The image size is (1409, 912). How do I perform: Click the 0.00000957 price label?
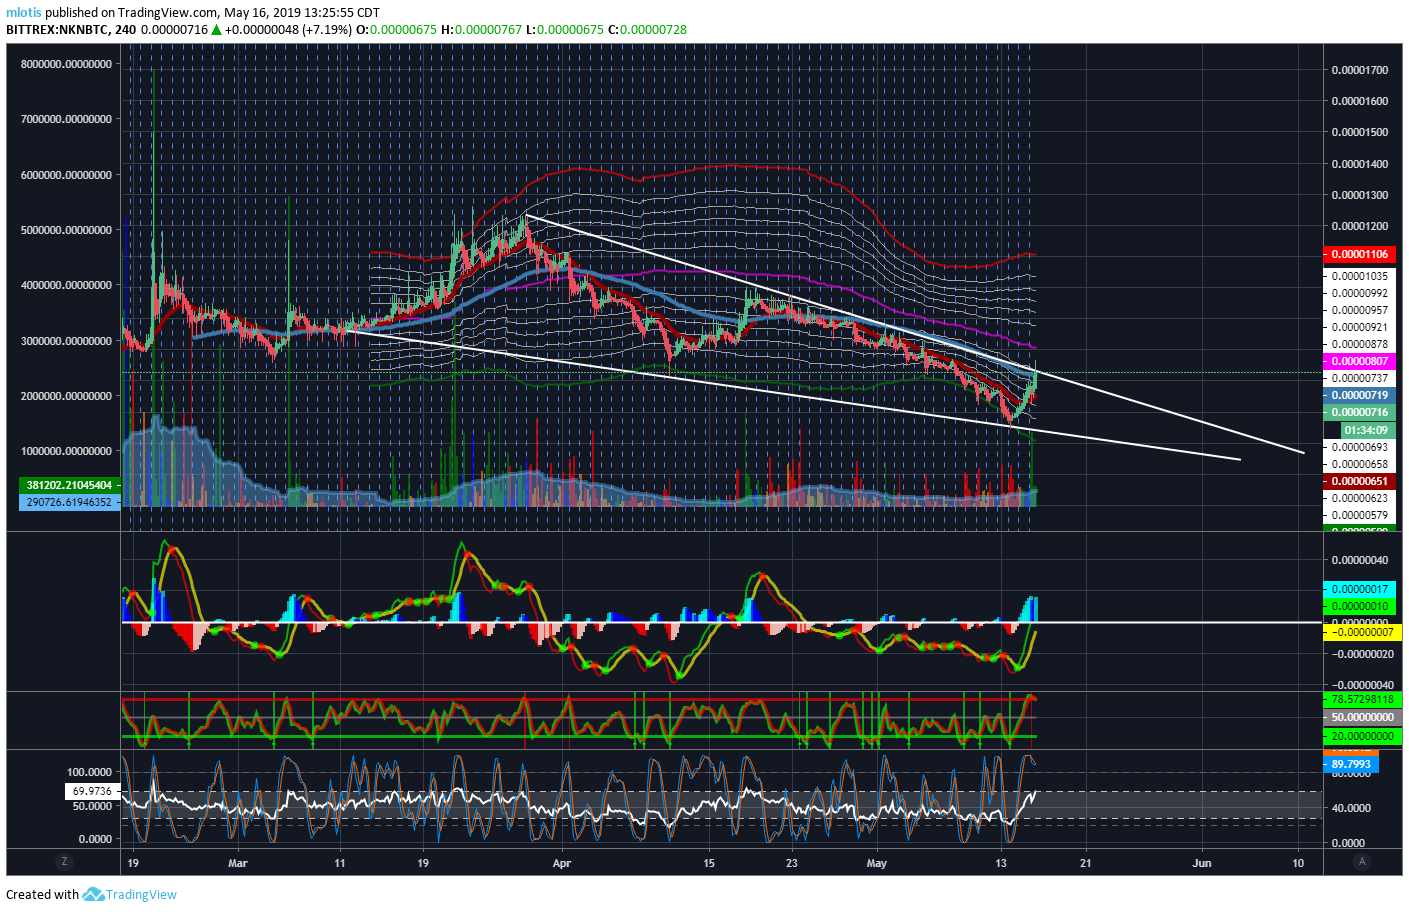click(1359, 310)
